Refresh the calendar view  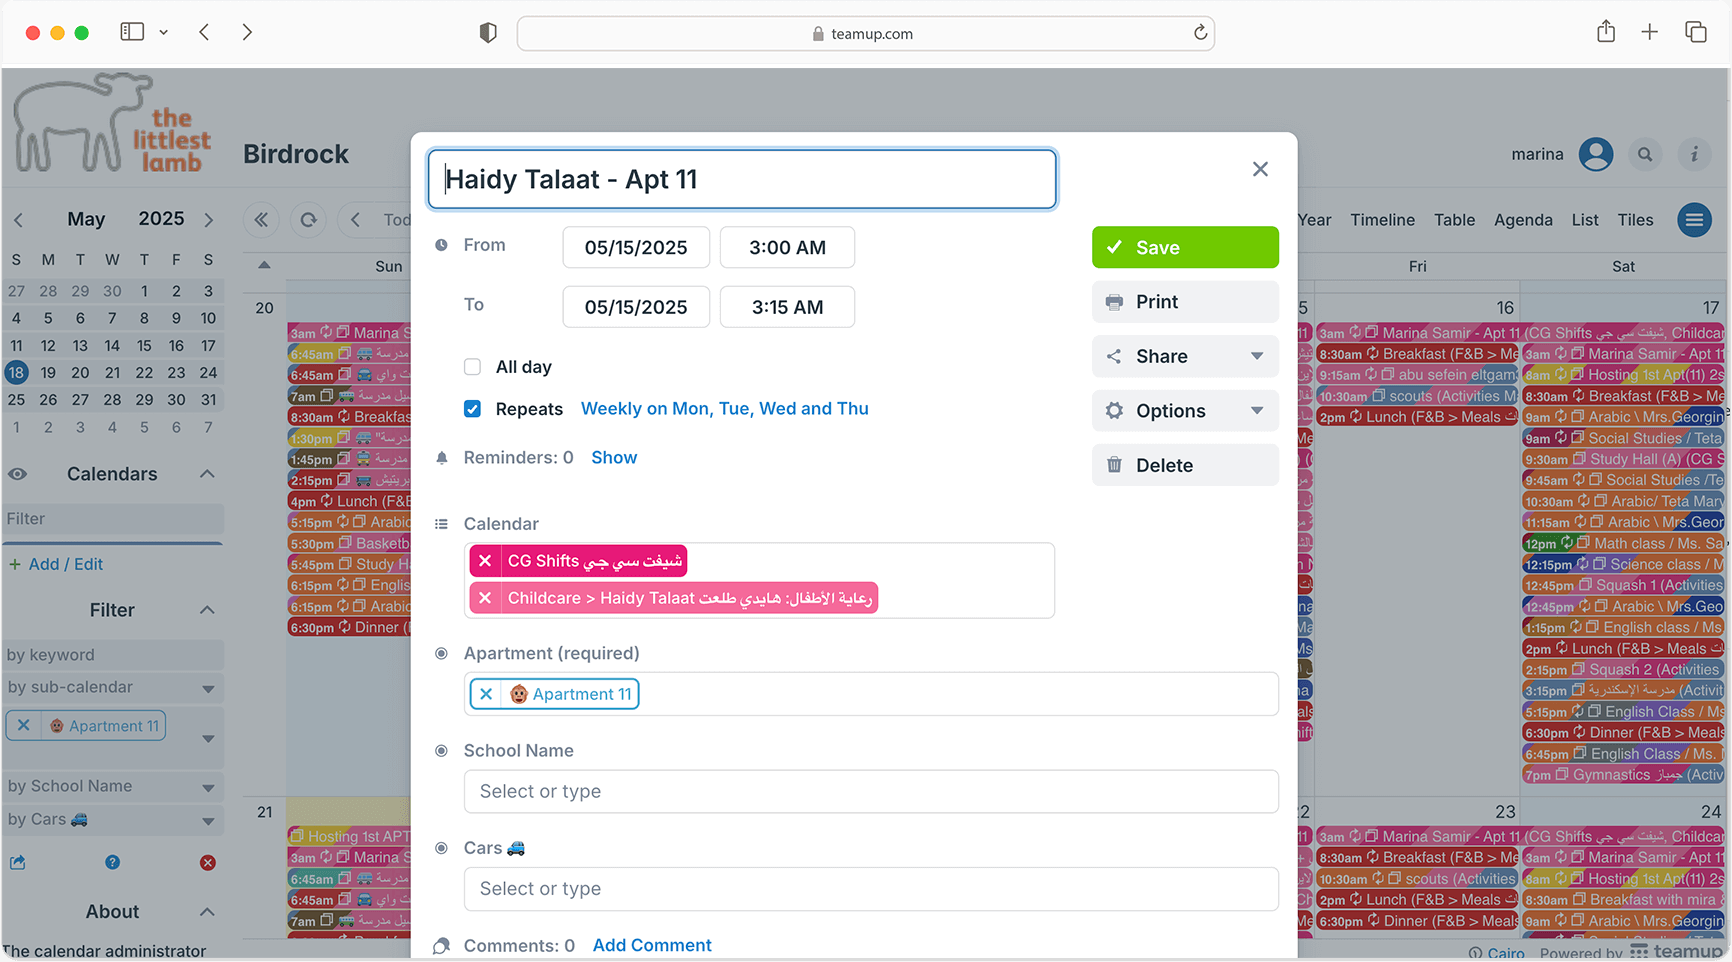point(308,220)
